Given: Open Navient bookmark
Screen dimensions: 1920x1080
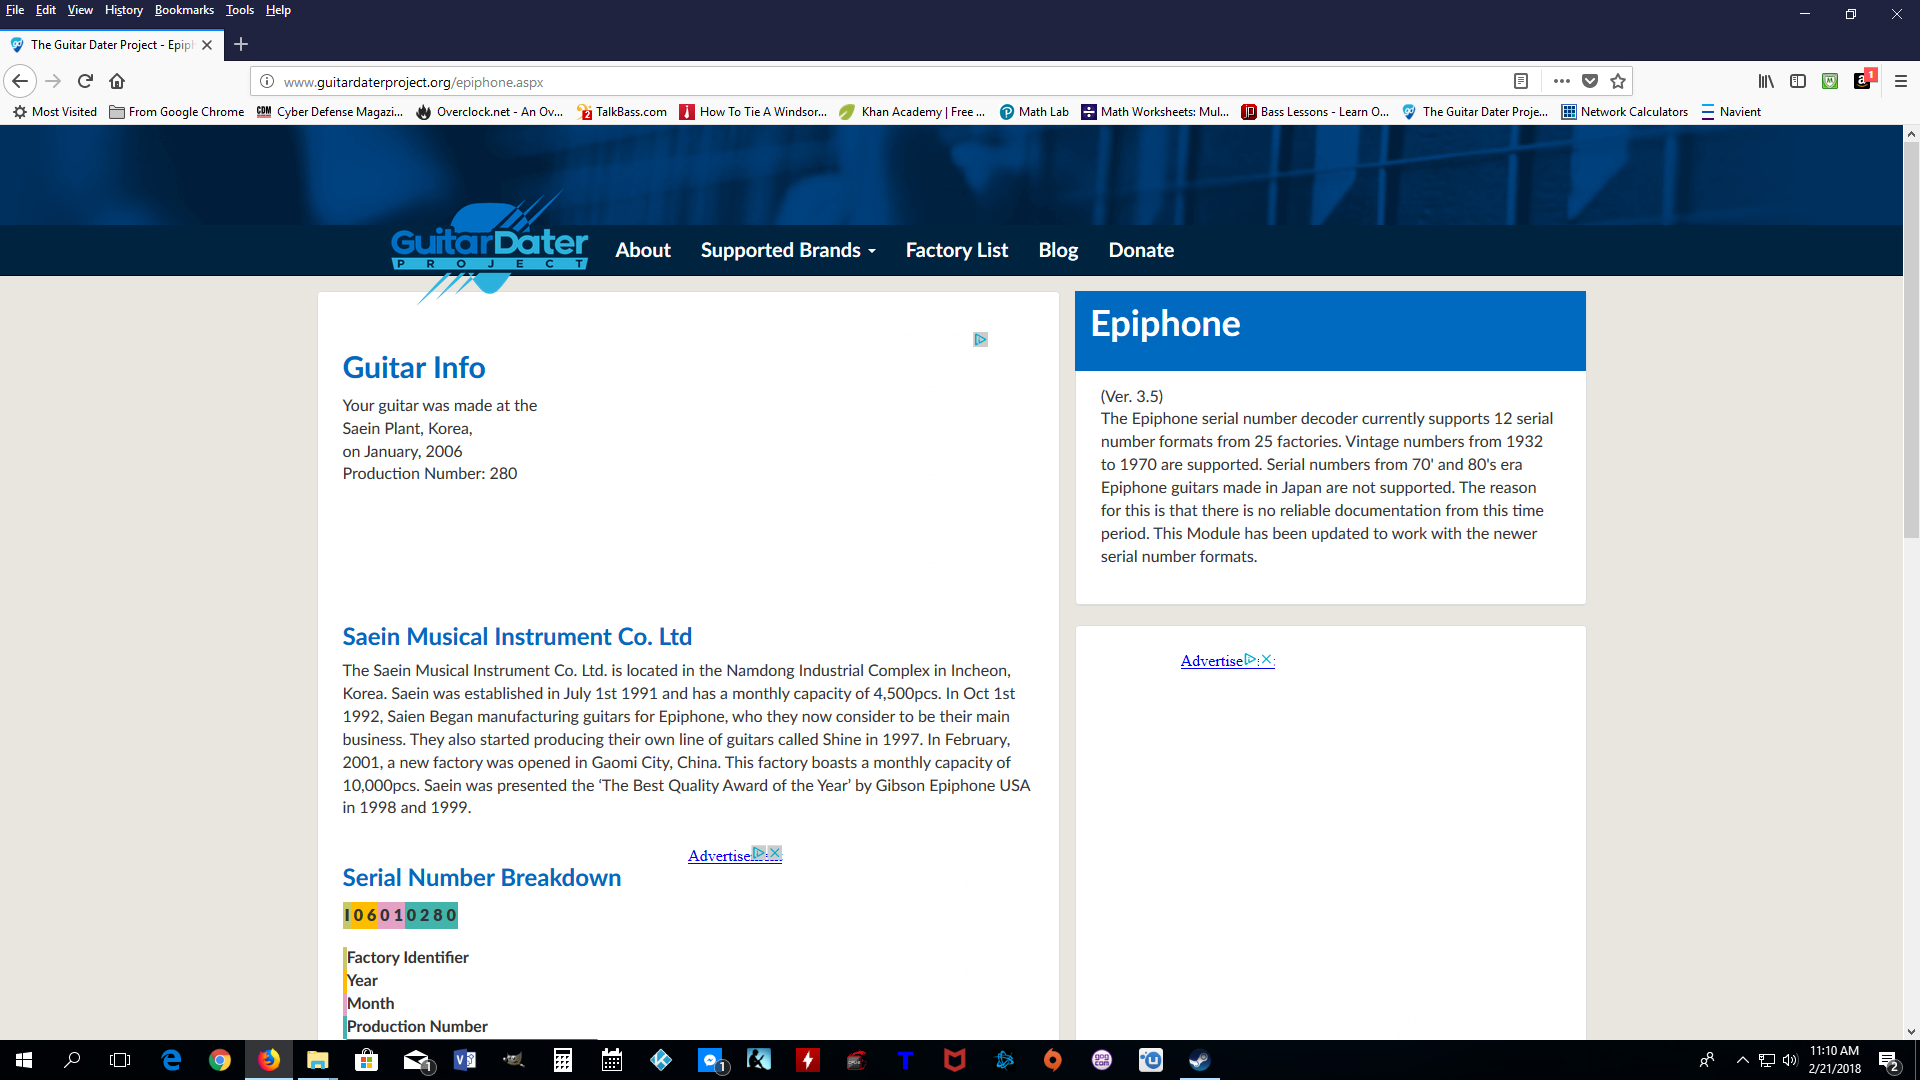Looking at the screenshot, I should coord(1731,112).
